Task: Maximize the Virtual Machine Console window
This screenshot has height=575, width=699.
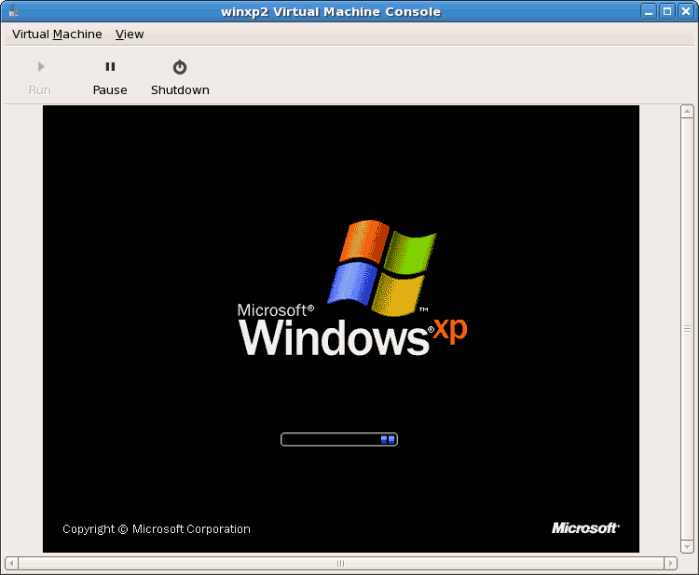Action: [x=667, y=11]
